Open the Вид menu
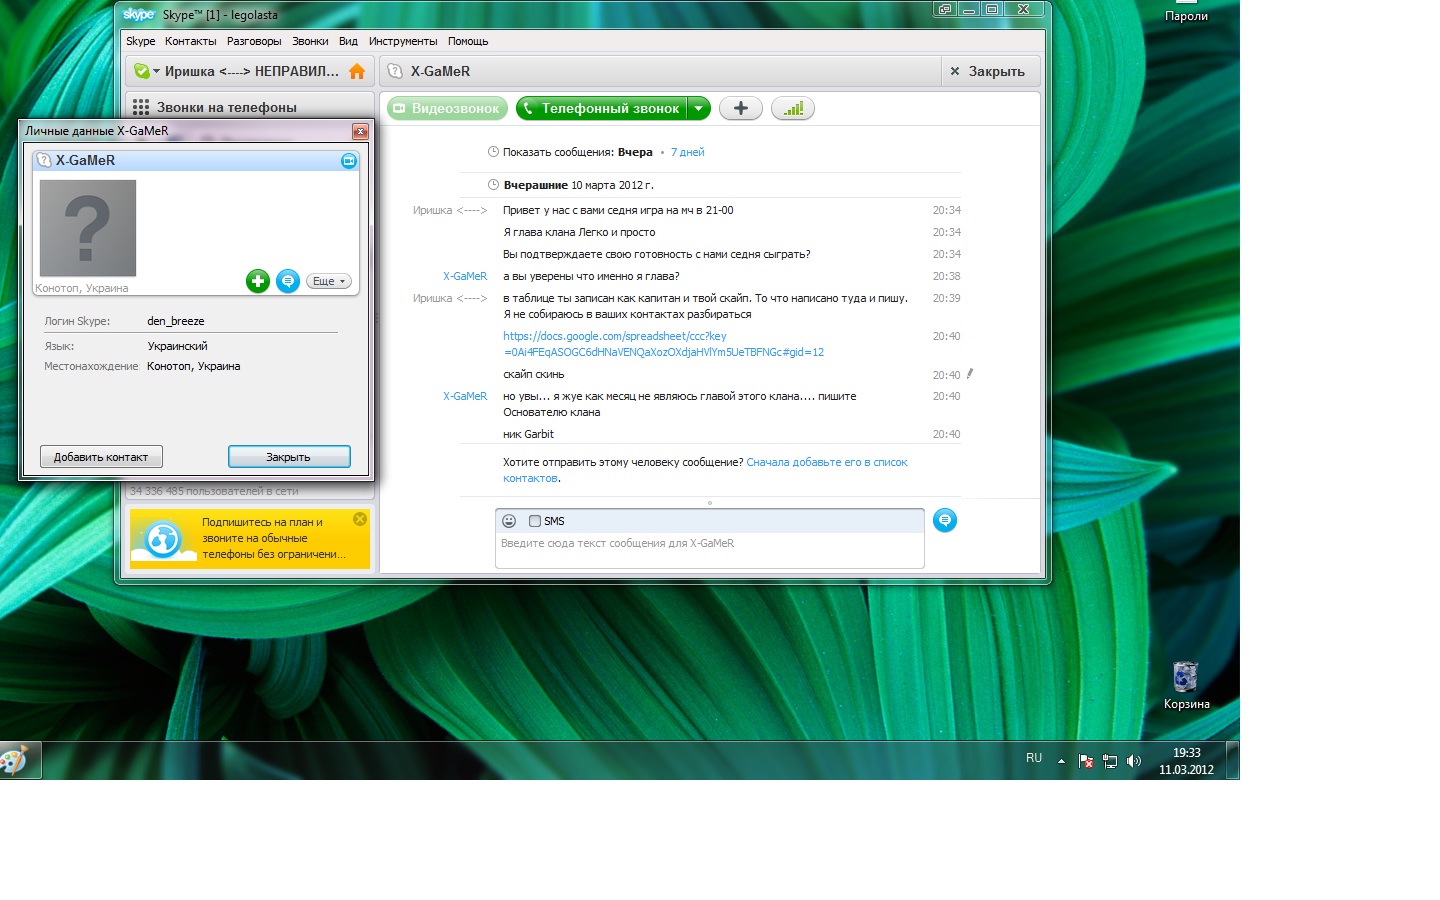The height and width of the screenshot is (900, 1440). coord(348,41)
